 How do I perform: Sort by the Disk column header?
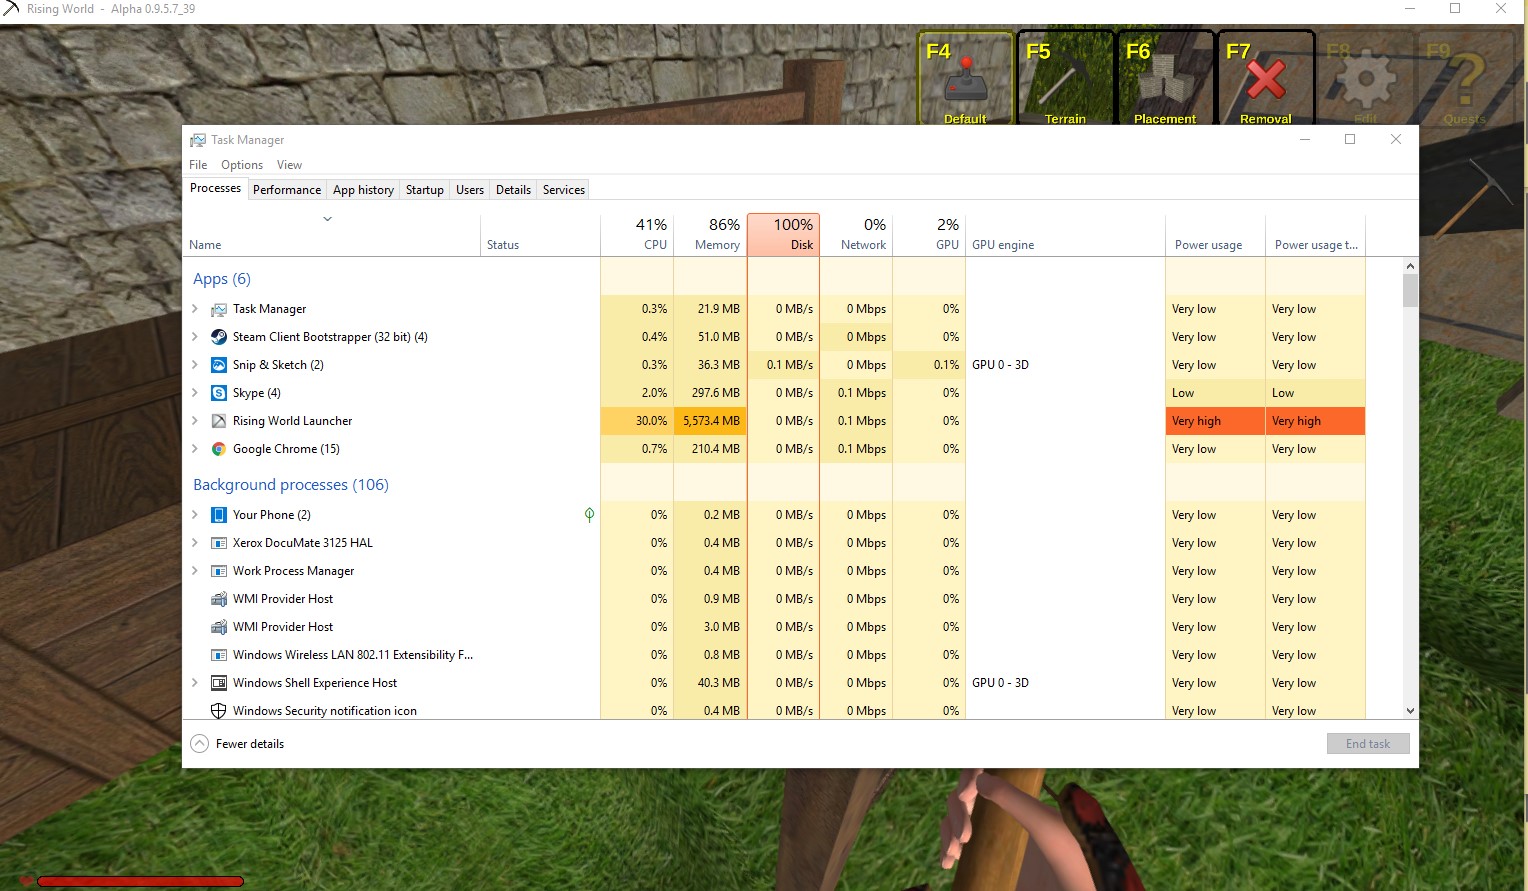pos(783,235)
